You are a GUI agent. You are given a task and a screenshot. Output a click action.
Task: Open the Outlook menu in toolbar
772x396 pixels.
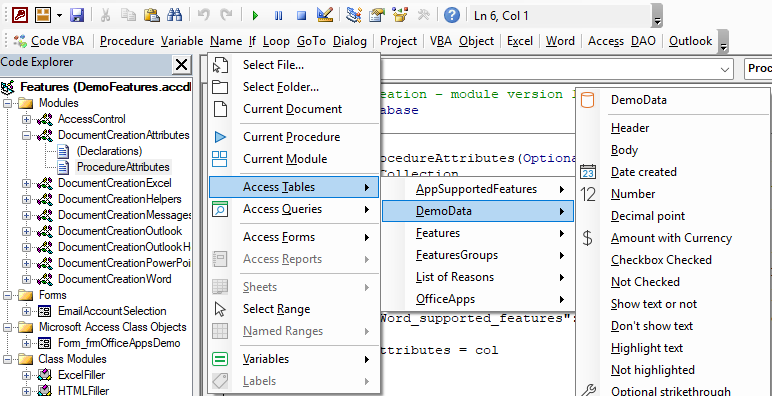point(690,41)
